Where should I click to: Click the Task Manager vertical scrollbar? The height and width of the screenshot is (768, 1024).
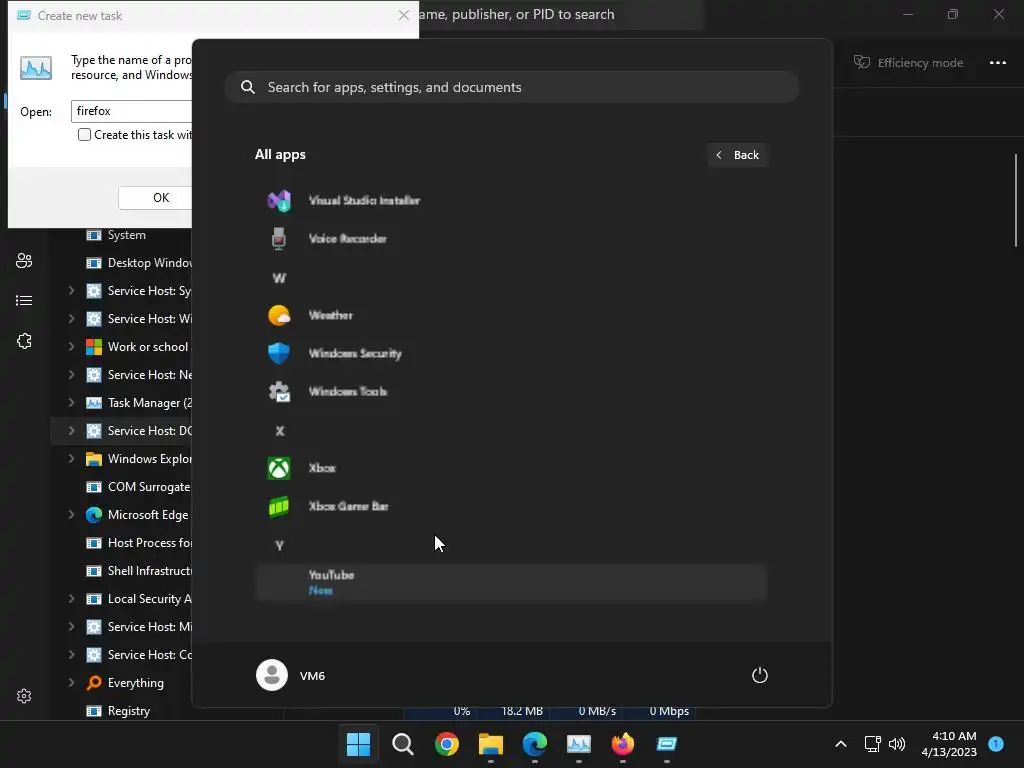(x=1016, y=200)
